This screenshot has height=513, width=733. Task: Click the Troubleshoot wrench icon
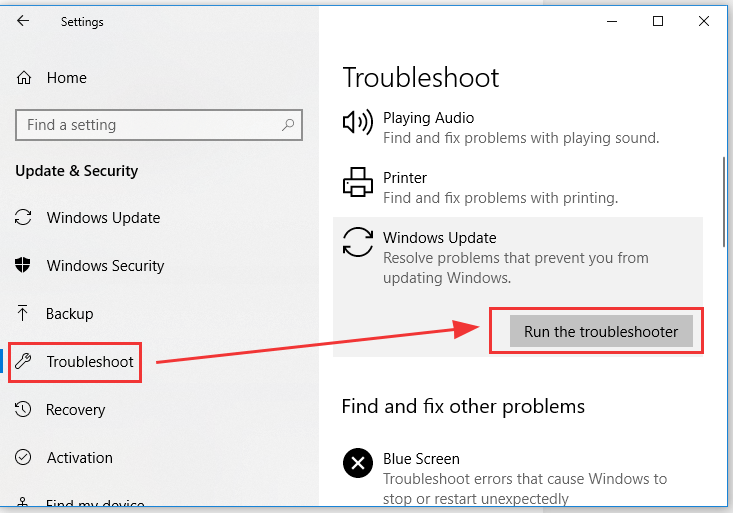(23, 361)
